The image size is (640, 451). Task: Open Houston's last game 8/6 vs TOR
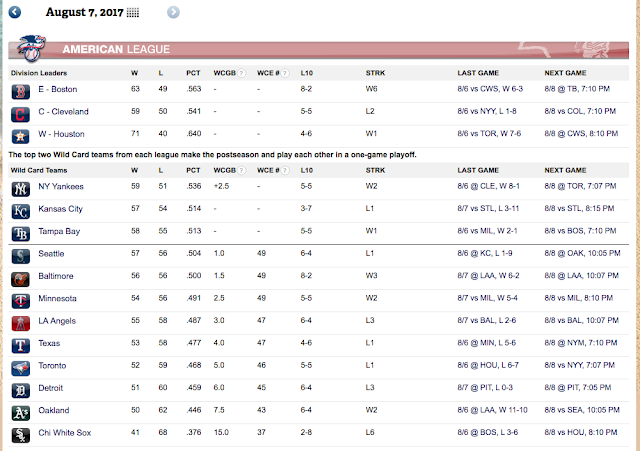(489, 134)
